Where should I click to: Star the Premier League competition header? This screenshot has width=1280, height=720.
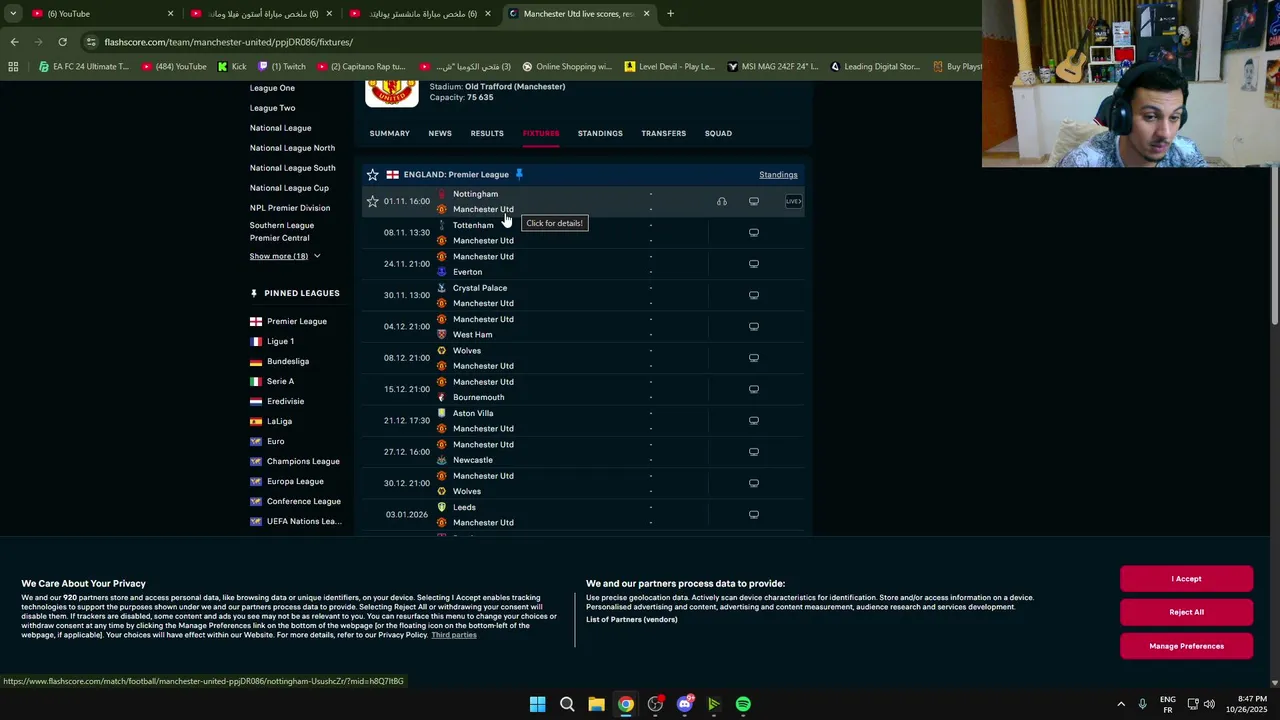[x=373, y=174]
